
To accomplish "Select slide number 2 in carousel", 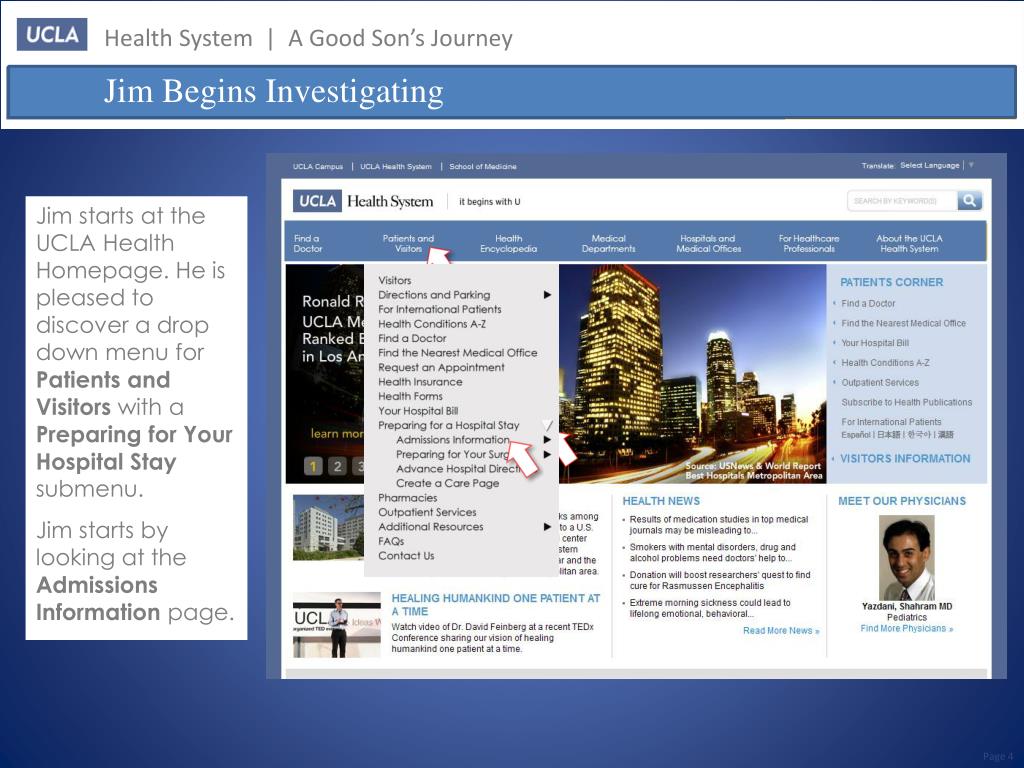I will (x=337, y=466).
